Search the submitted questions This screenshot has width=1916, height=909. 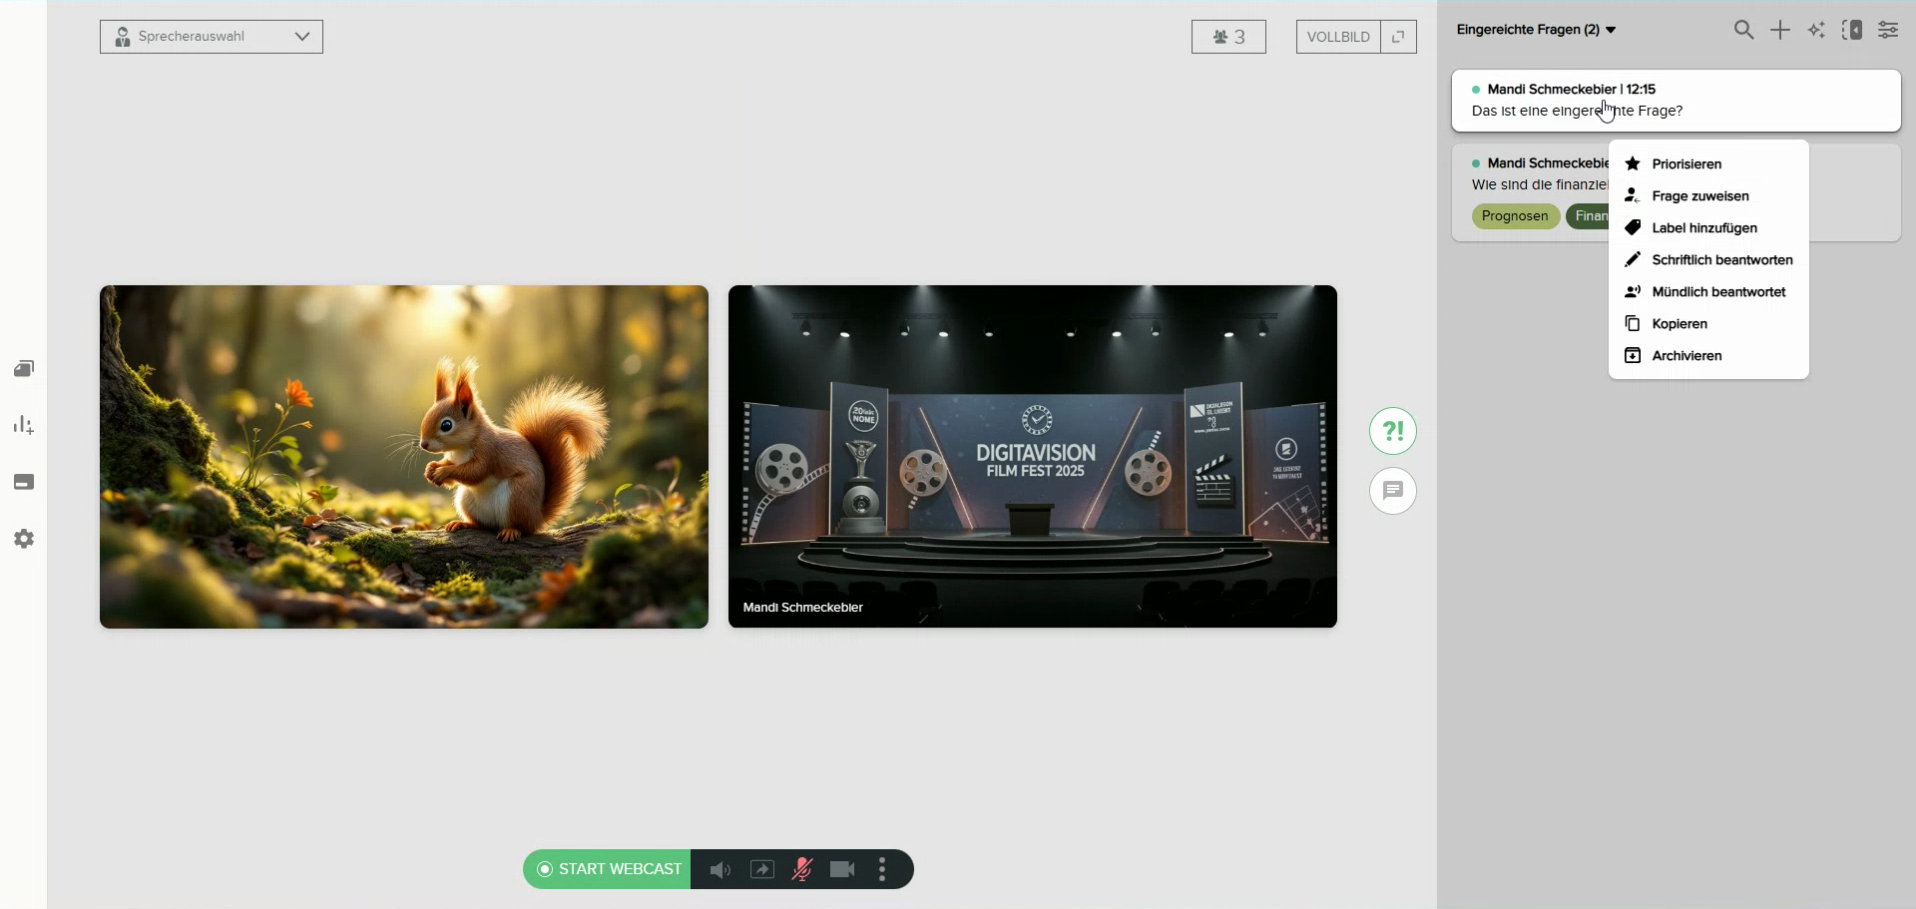(x=1743, y=31)
